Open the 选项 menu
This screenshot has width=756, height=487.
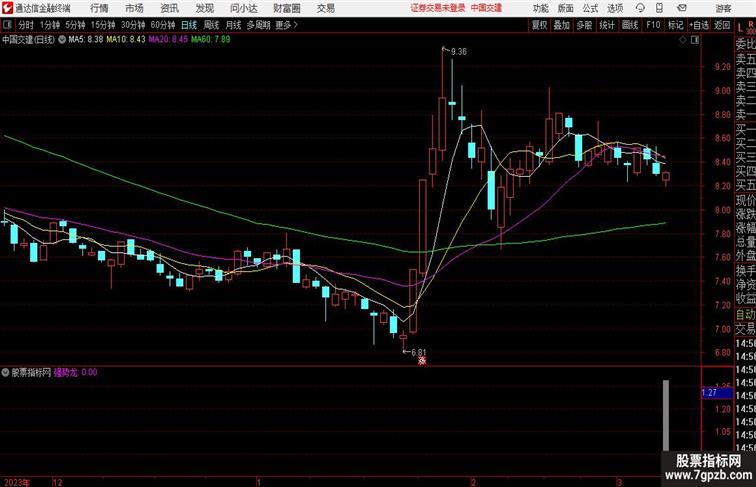pos(615,8)
